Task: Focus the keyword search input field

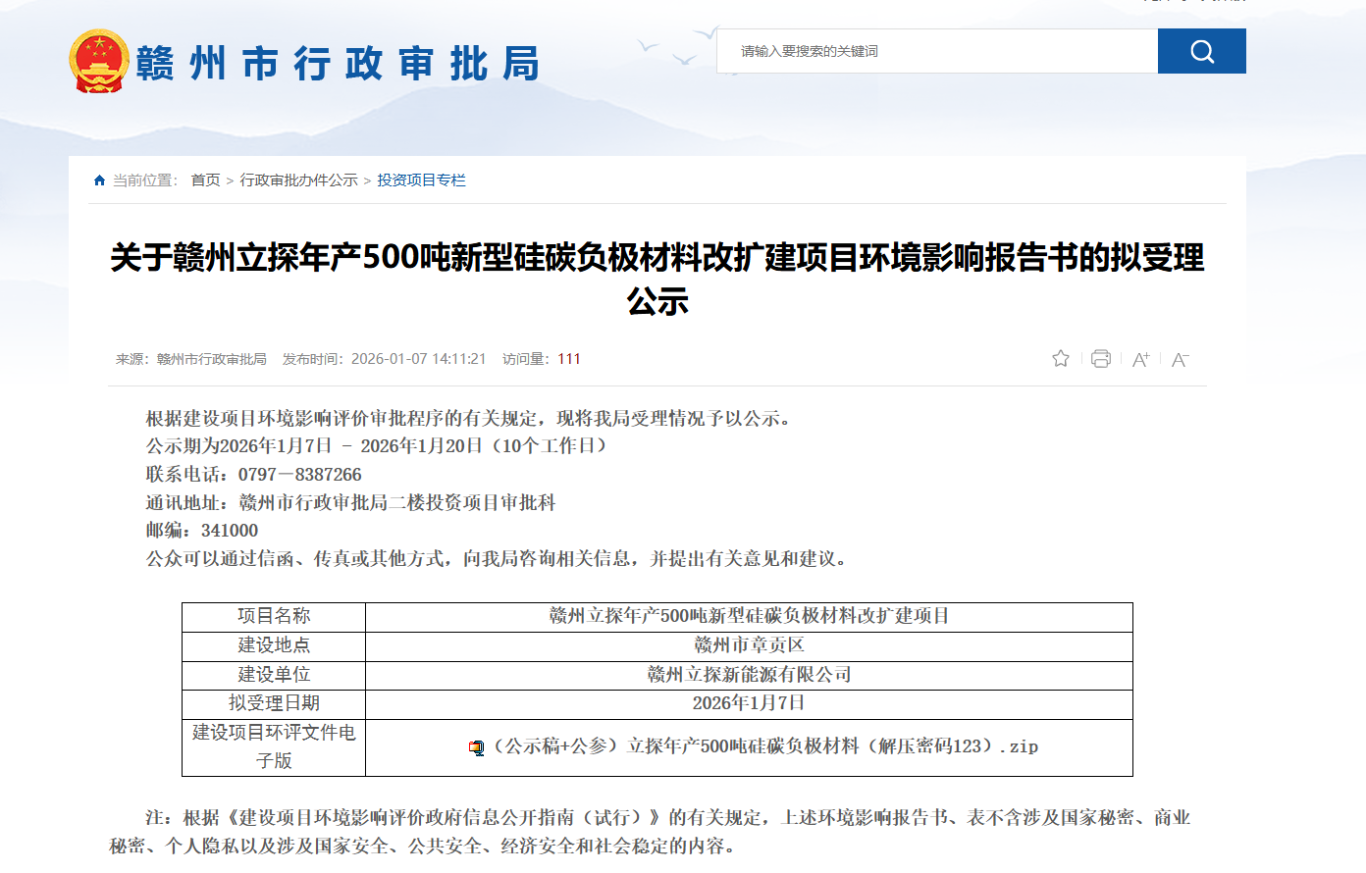Action: (x=936, y=51)
